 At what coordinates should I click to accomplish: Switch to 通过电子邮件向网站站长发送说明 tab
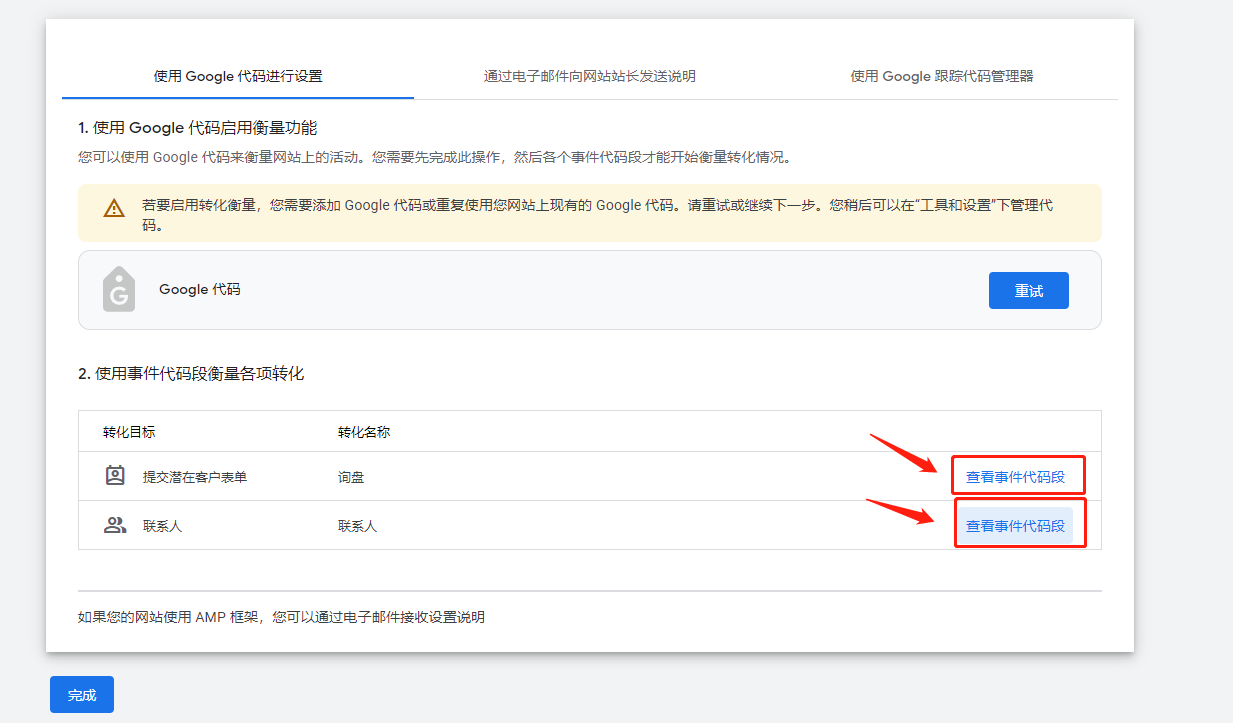click(590, 76)
